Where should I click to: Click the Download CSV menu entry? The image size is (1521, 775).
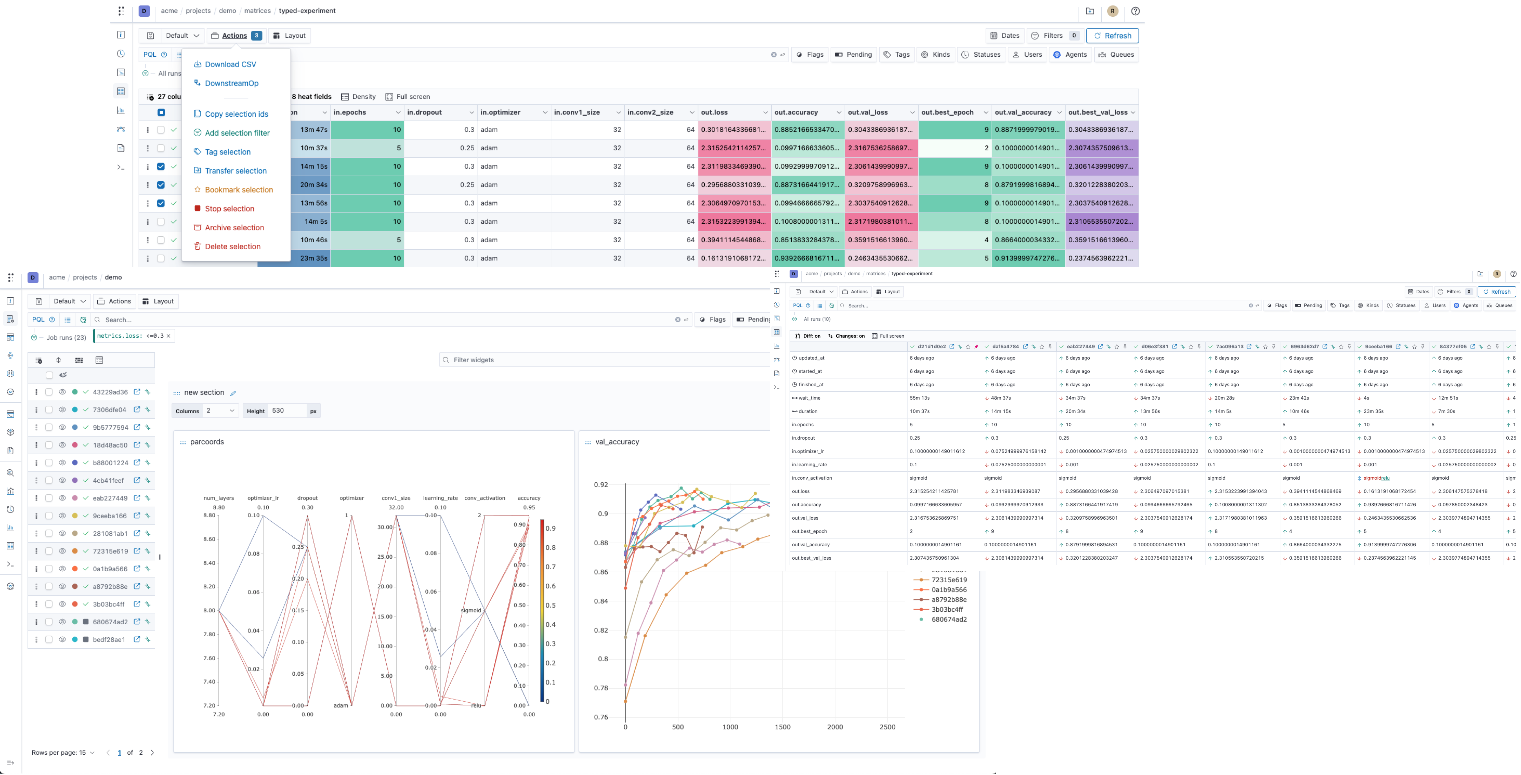(230, 64)
